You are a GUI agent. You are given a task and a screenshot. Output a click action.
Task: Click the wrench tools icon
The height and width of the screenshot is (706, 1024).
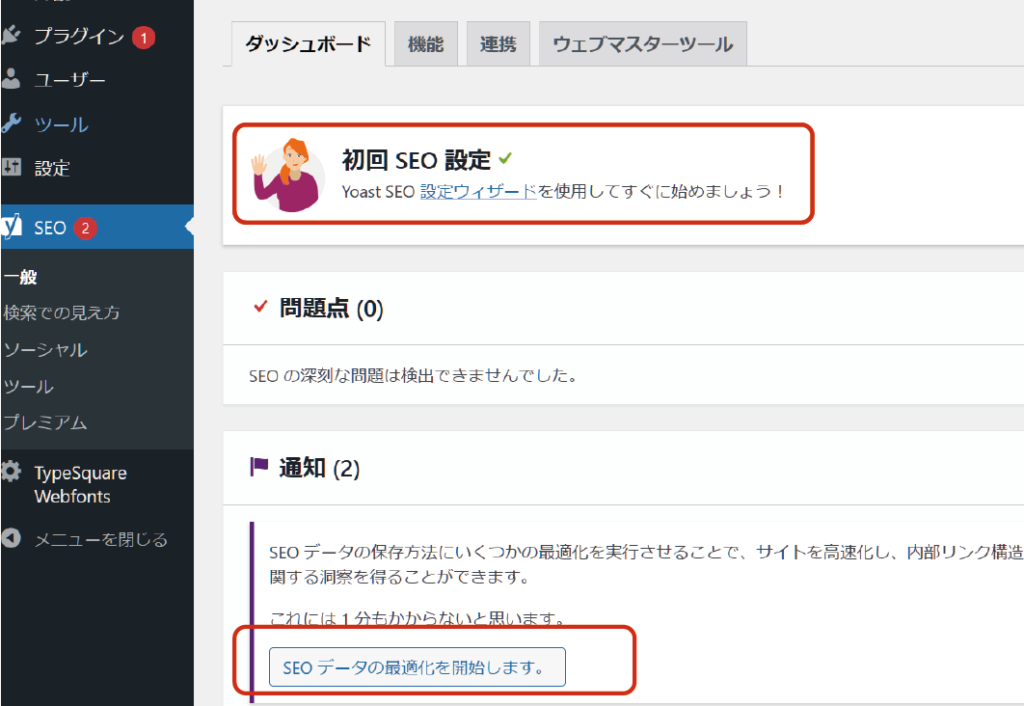click(x=11, y=123)
